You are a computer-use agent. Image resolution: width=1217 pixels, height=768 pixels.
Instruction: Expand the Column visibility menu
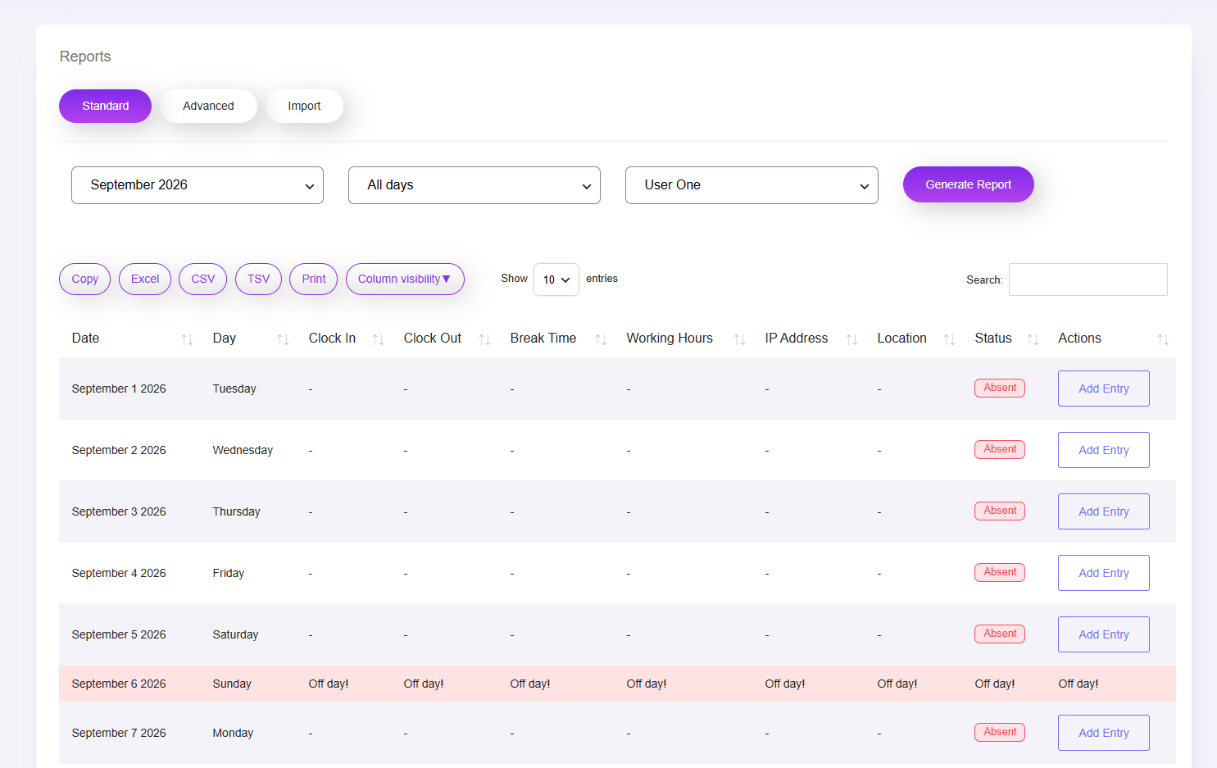point(405,279)
